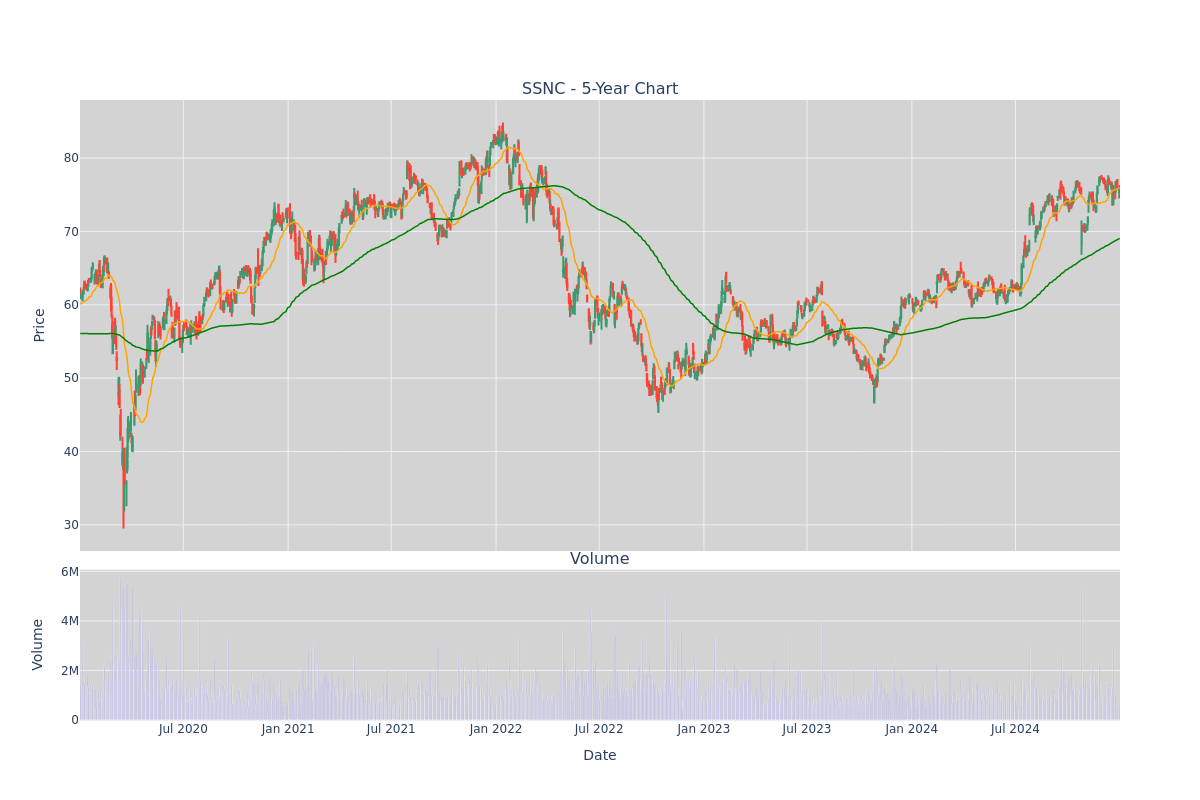Click the price tick label "80"
1200x800 pixels.
click(x=71, y=158)
